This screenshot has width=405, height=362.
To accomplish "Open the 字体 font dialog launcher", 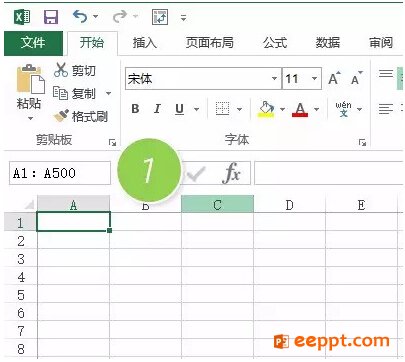I will (x=362, y=143).
